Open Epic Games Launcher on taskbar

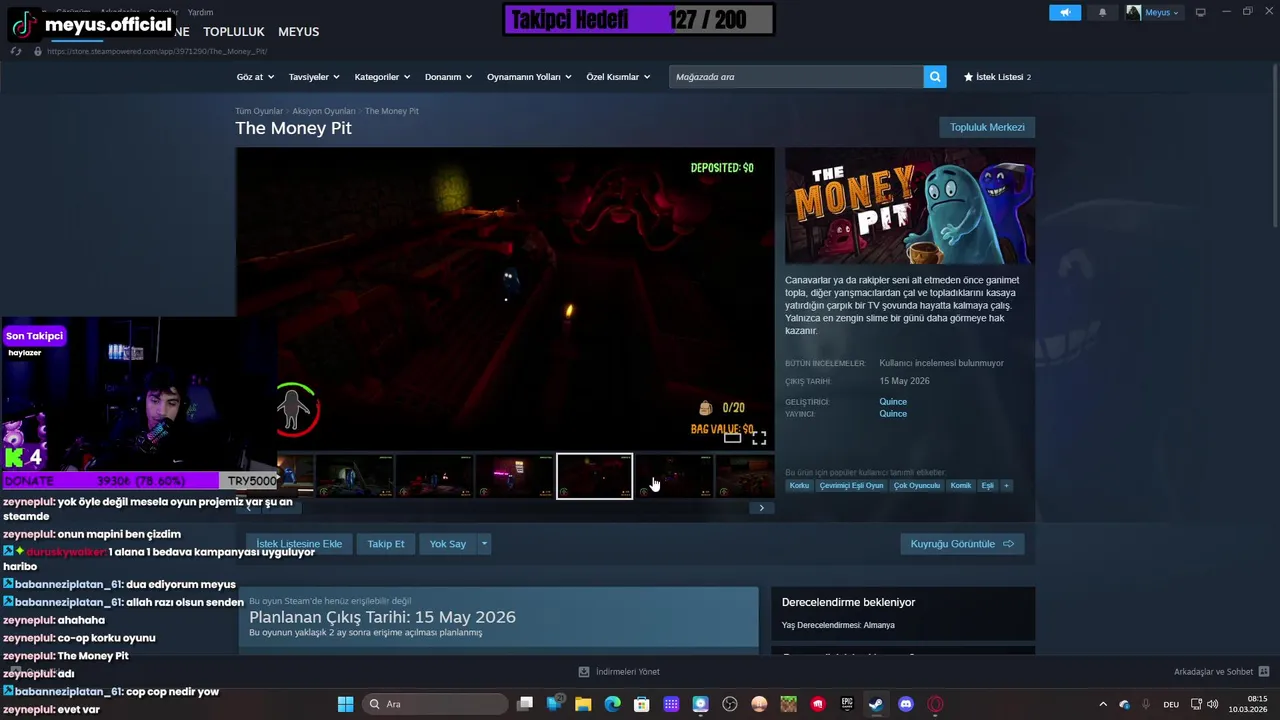847,704
